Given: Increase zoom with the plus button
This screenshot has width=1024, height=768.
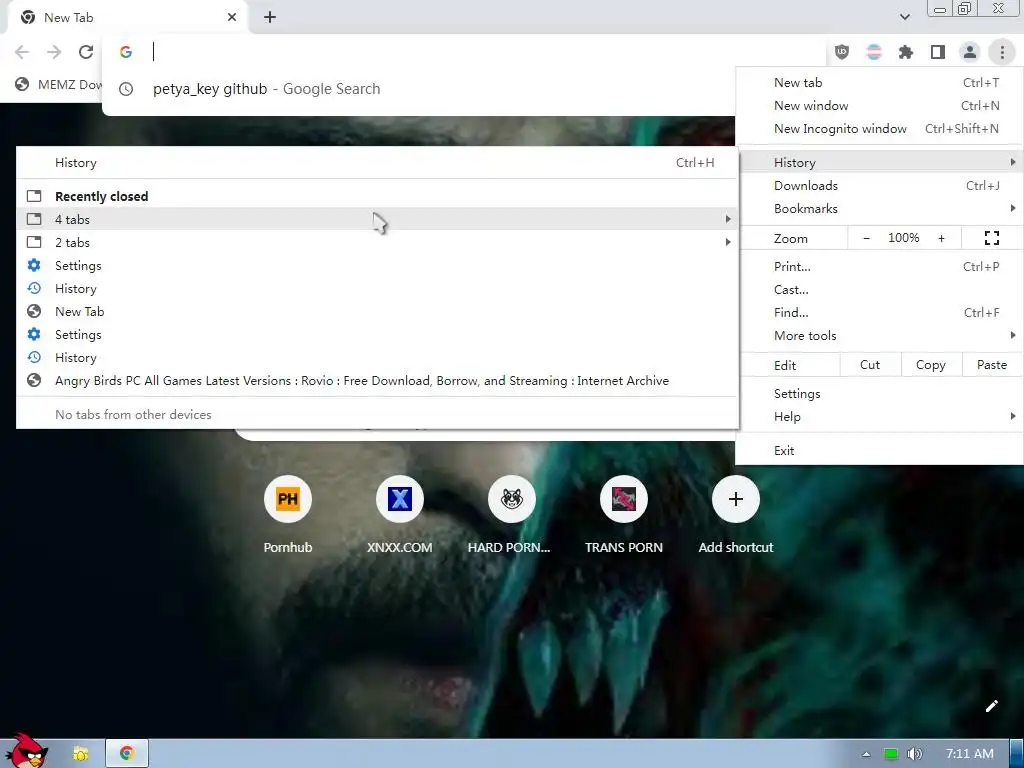Looking at the screenshot, I should [942, 238].
